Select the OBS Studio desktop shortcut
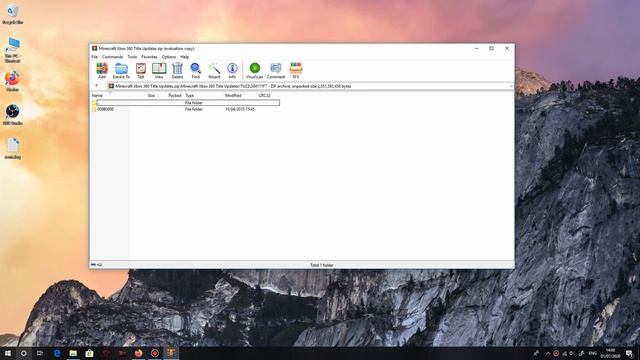 click(13, 114)
